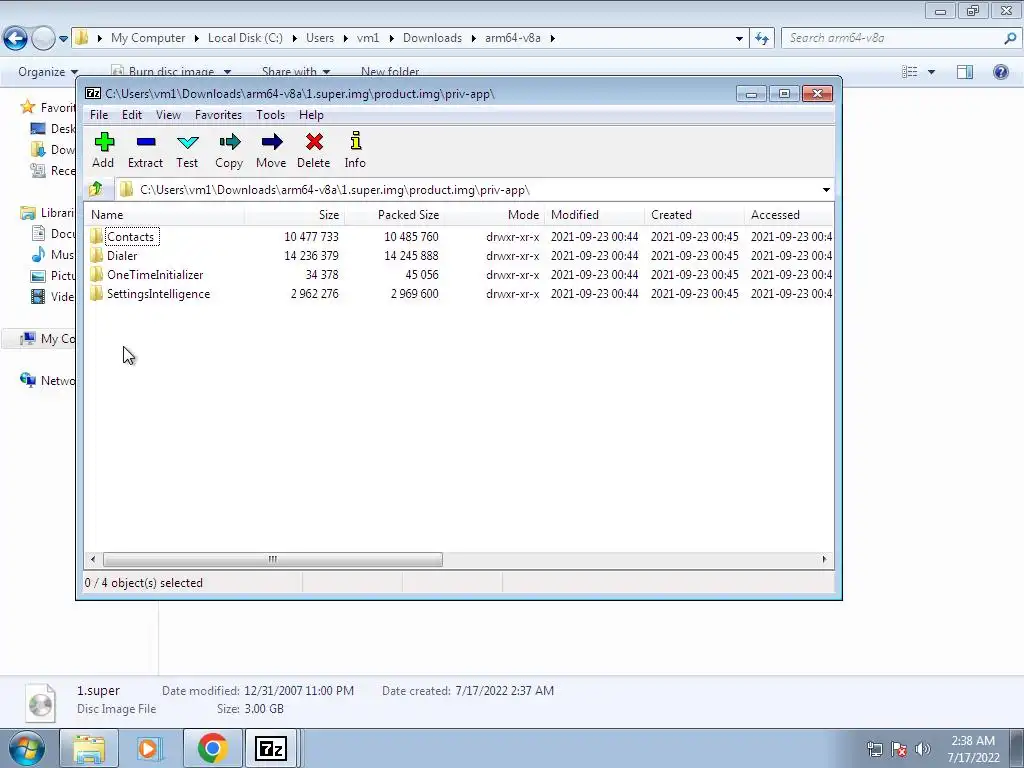Sort by the Packed Size column header
1024x768 pixels.
click(x=394, y=215)
